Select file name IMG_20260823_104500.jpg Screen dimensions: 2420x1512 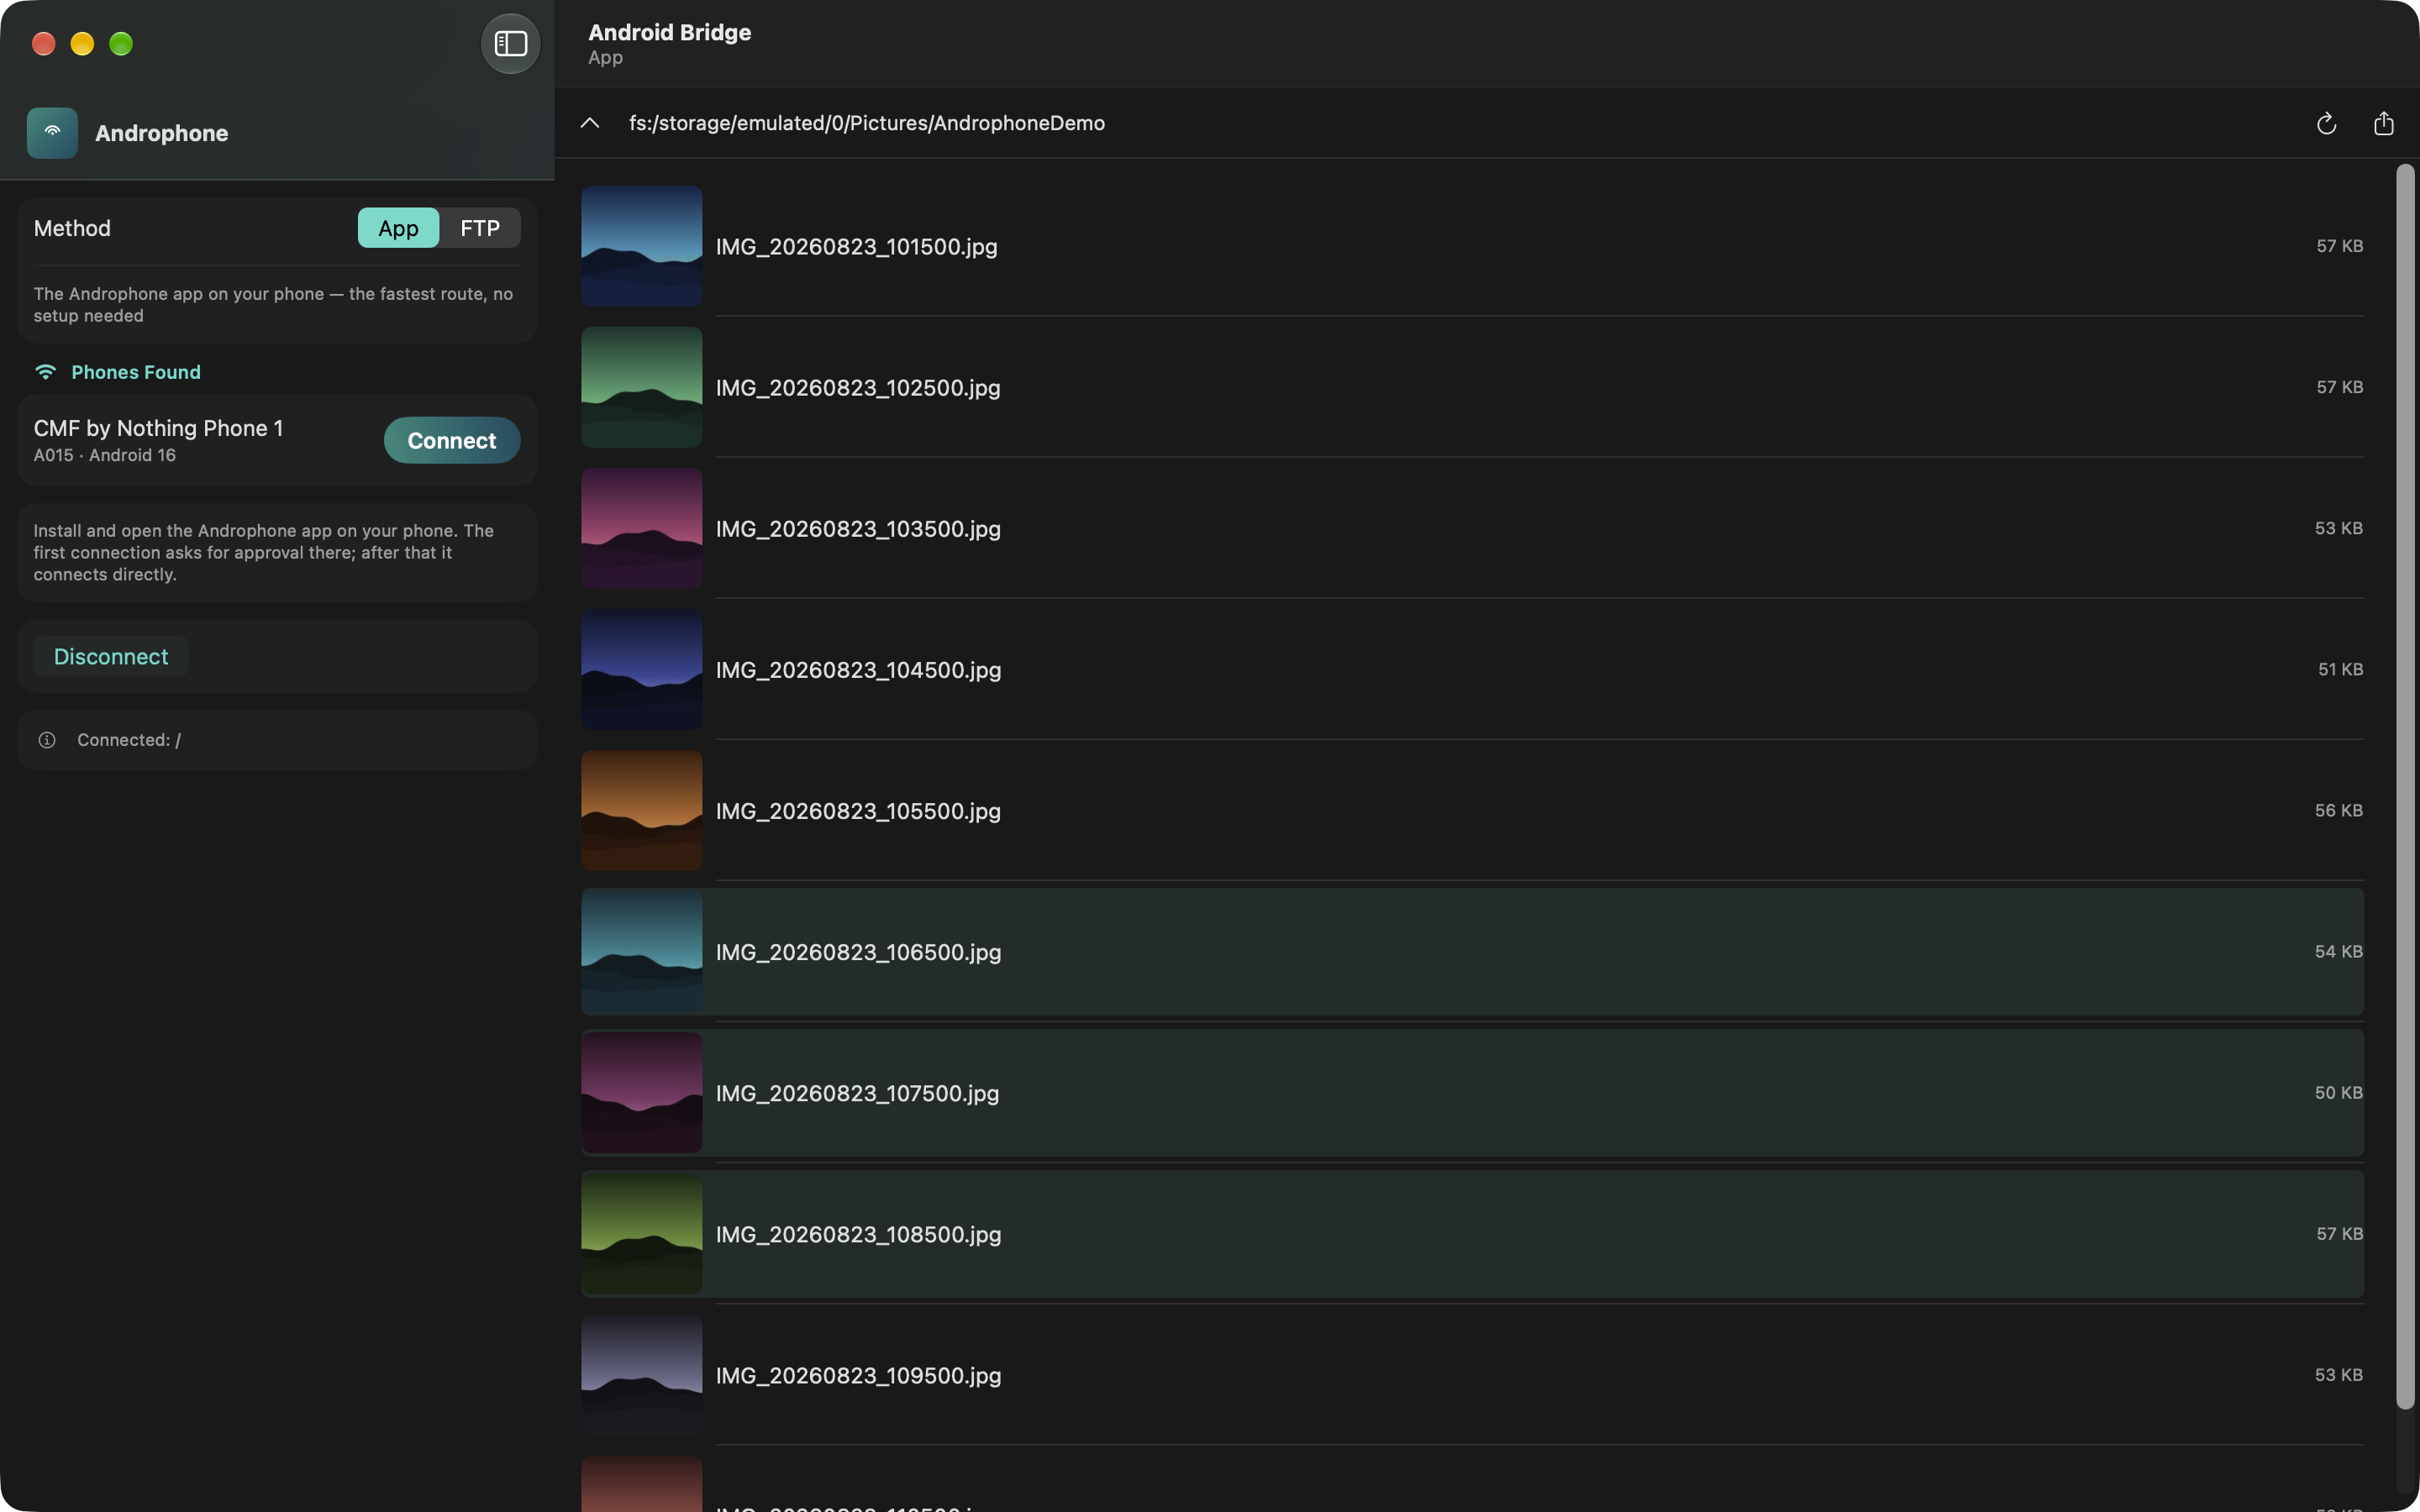tap(858, 669)
